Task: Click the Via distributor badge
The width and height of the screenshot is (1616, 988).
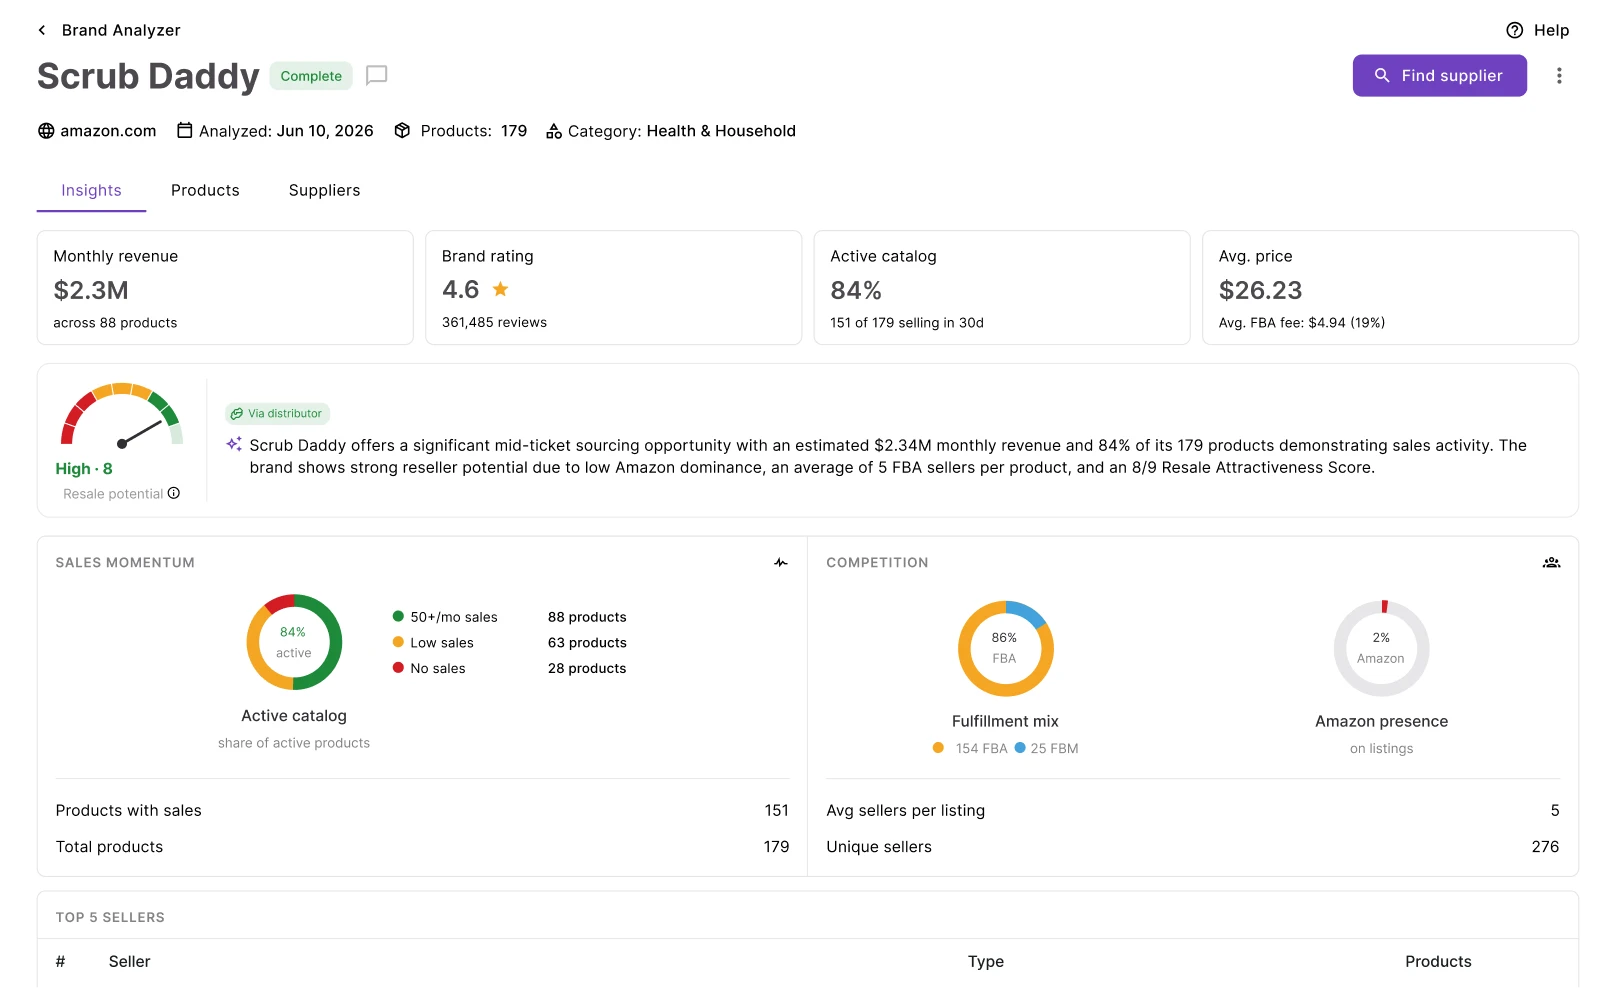Action: (277, 413)
